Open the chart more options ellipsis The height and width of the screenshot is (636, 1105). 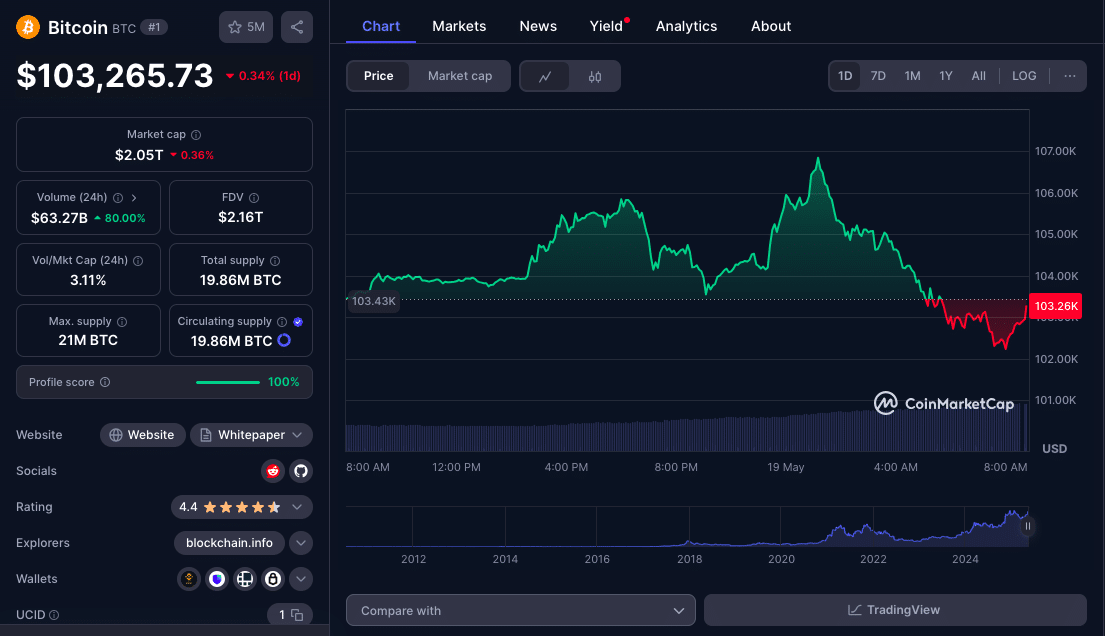point(1070,75)
